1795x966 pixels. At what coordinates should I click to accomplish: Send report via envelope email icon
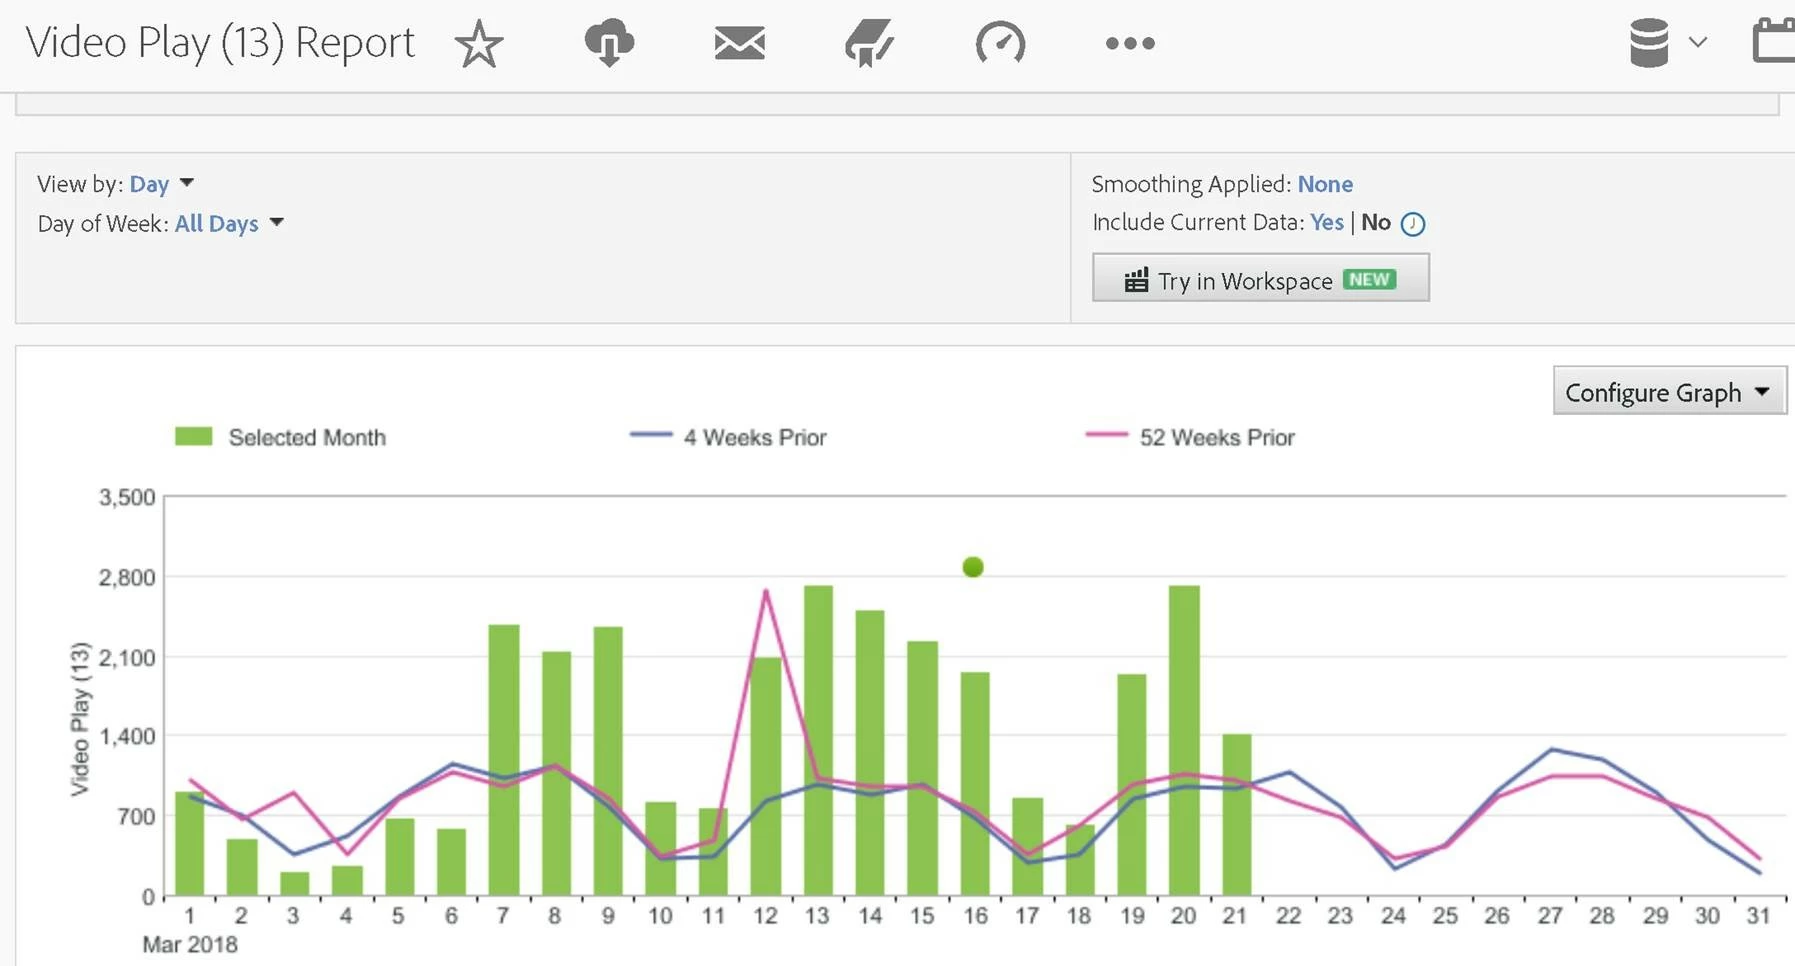pos(740,43)
